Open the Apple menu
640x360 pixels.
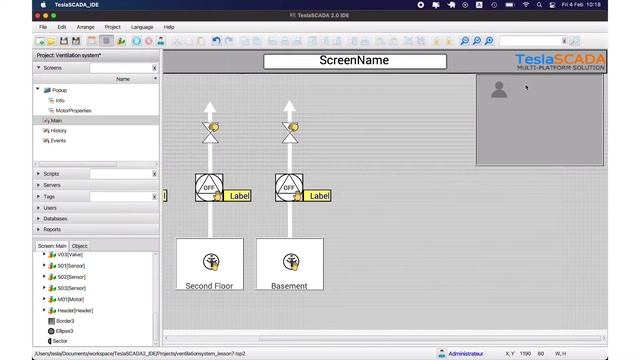[43, 5]
